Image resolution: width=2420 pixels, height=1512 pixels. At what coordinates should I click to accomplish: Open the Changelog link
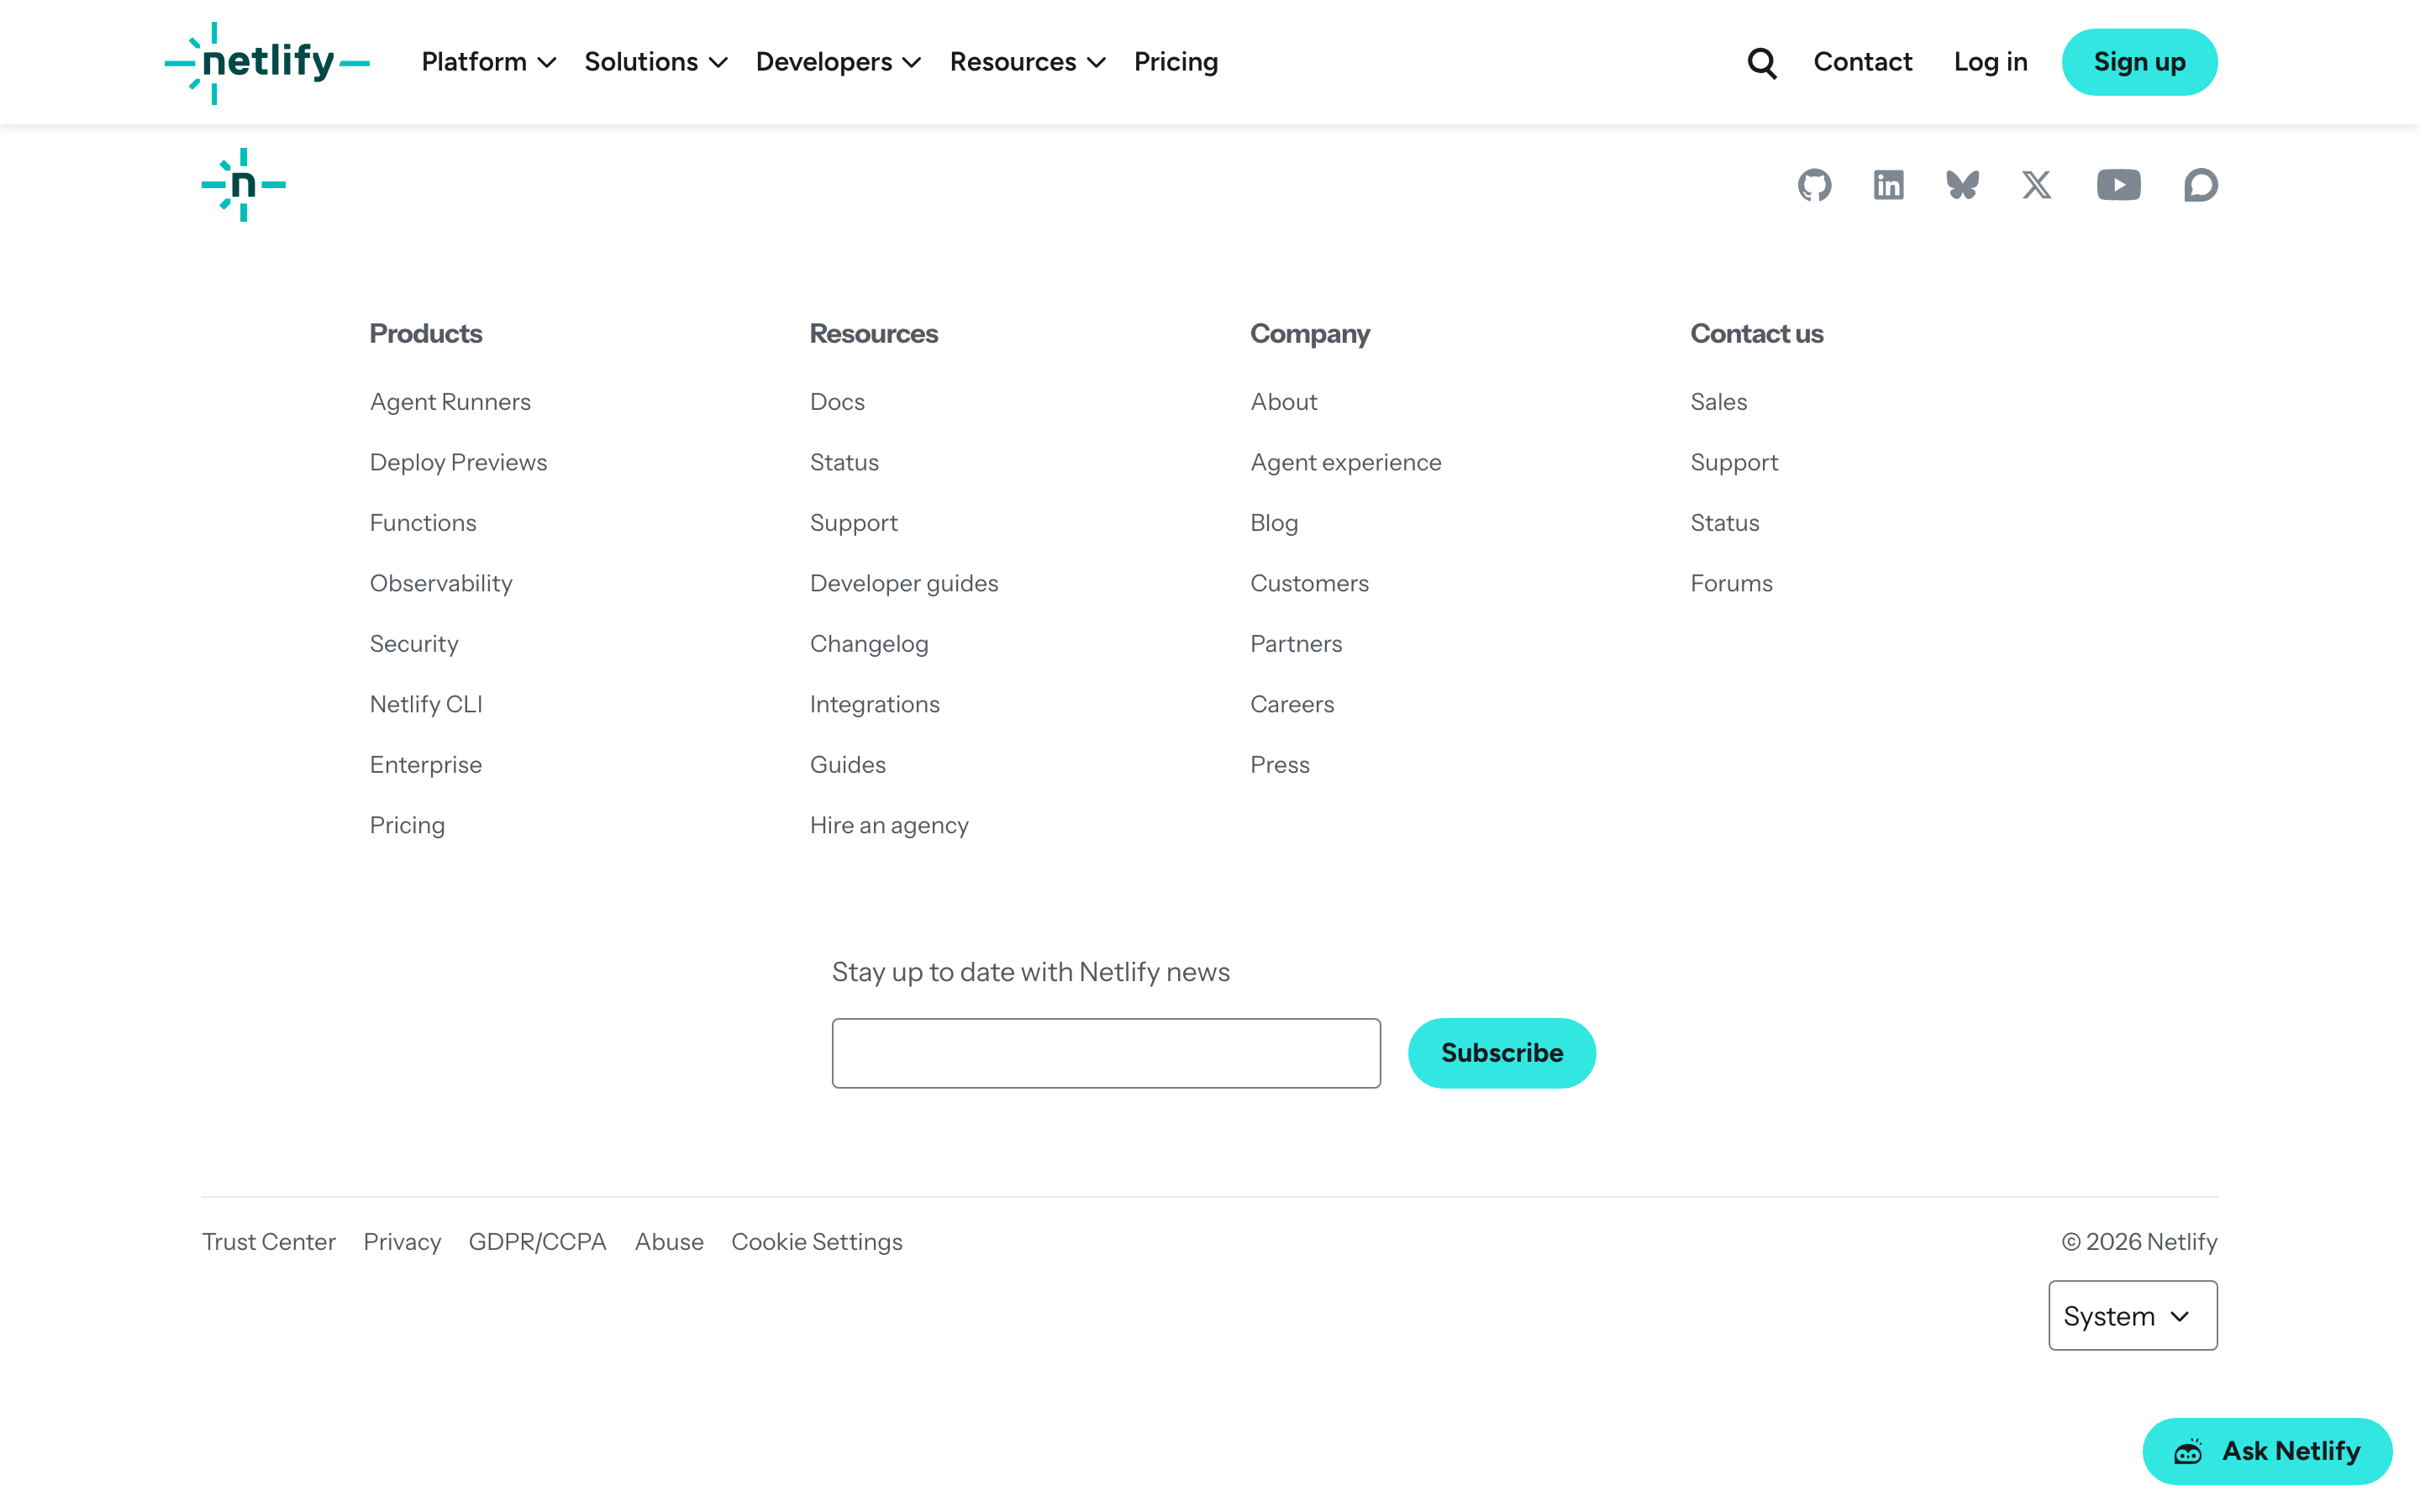pos(869,644)
